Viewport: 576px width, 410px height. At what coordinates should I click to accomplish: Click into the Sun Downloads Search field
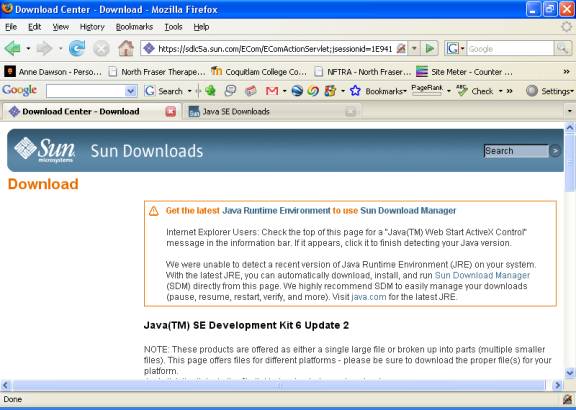[516, 151]
